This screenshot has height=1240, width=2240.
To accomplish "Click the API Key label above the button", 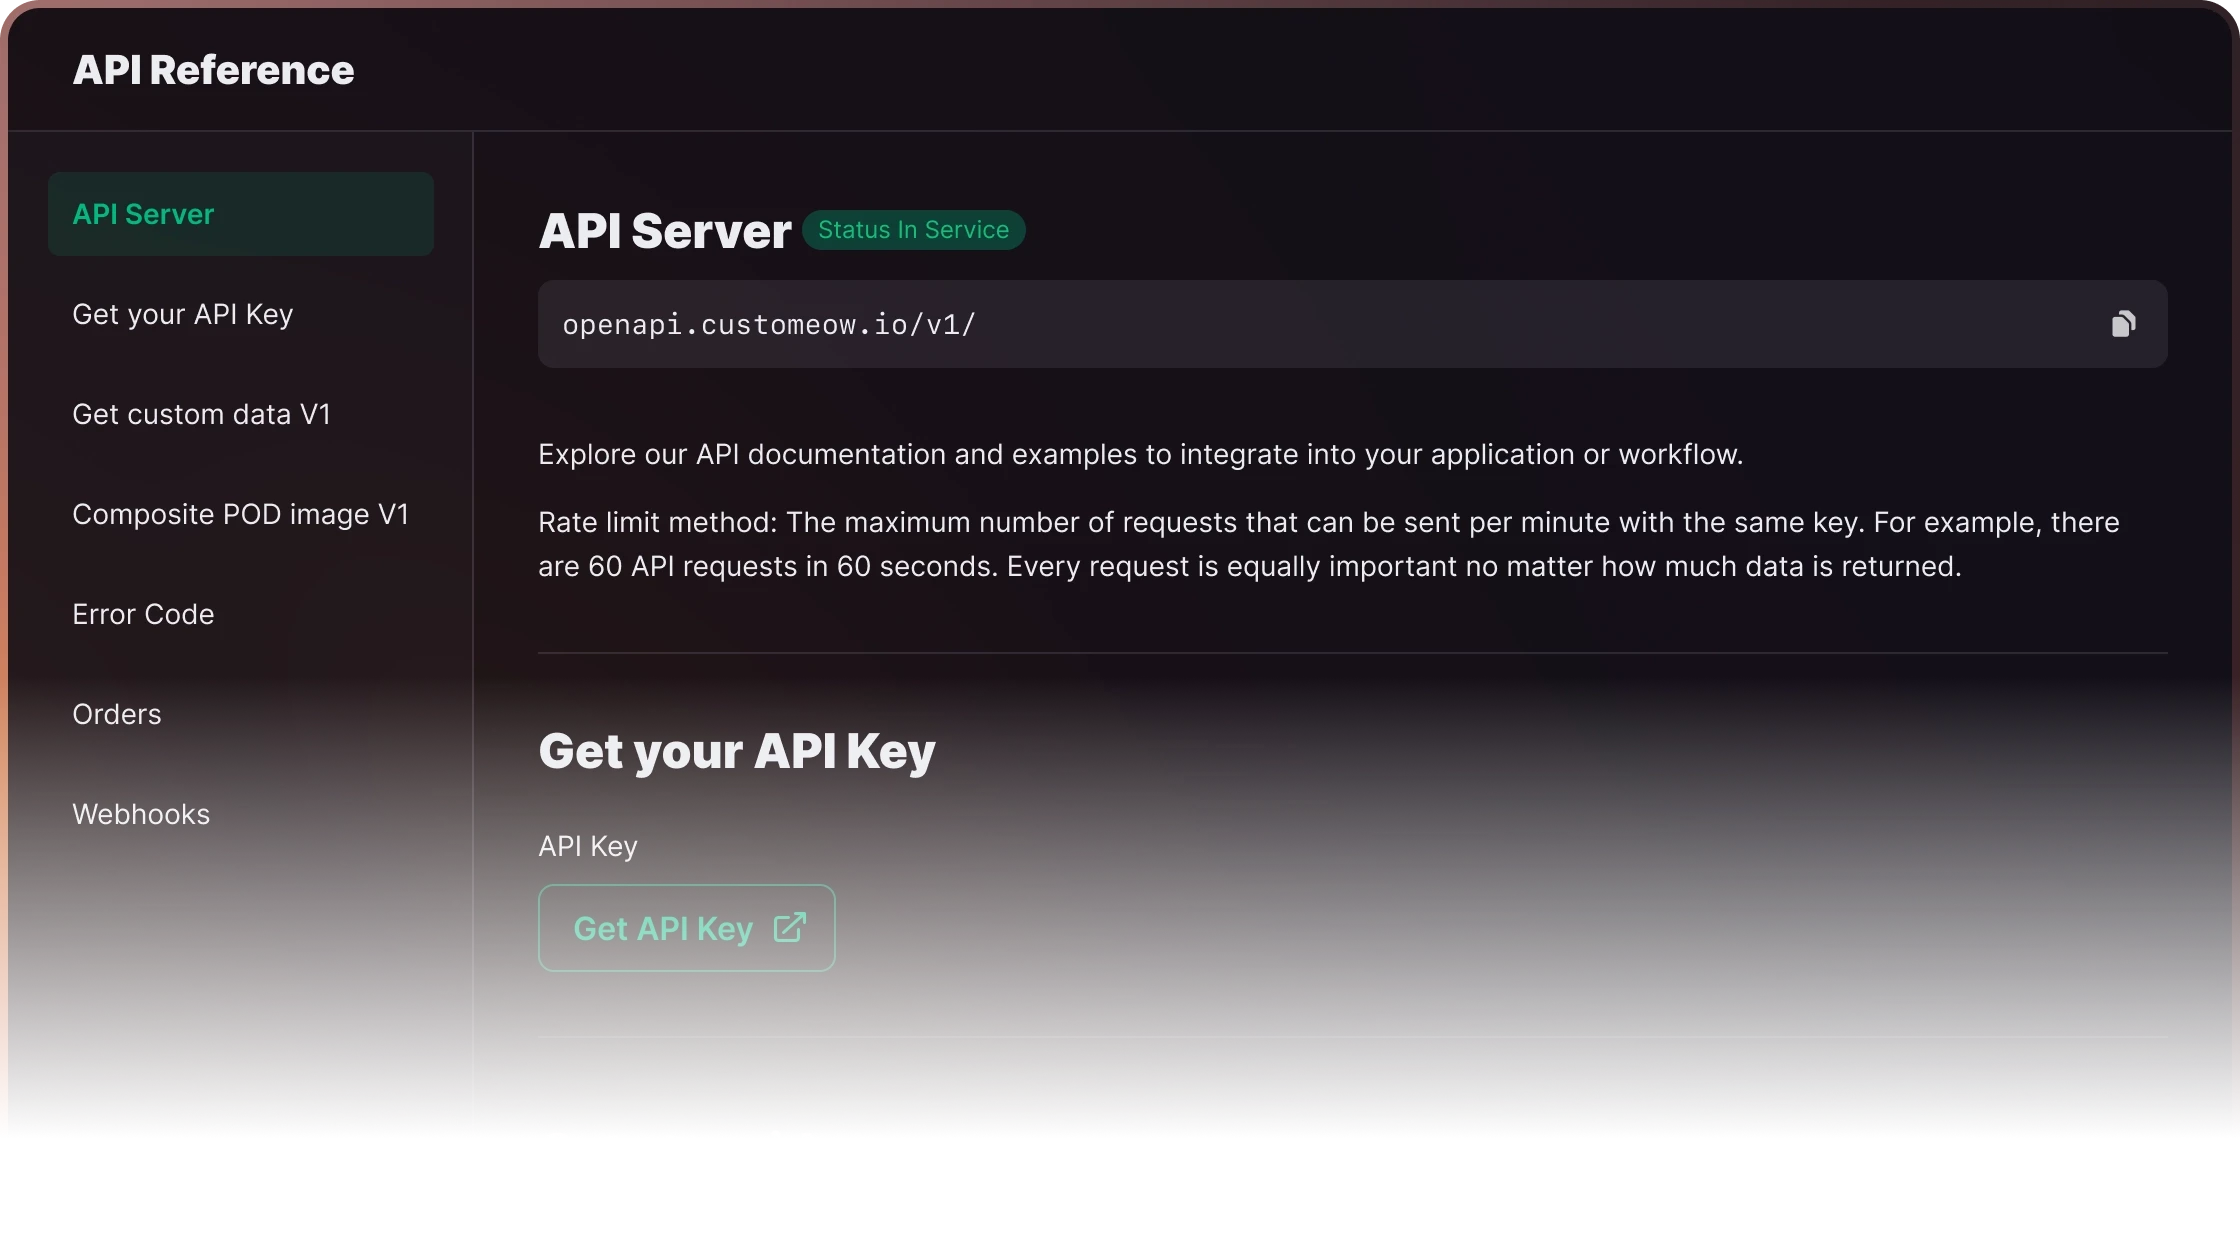I will coord(587,846).
